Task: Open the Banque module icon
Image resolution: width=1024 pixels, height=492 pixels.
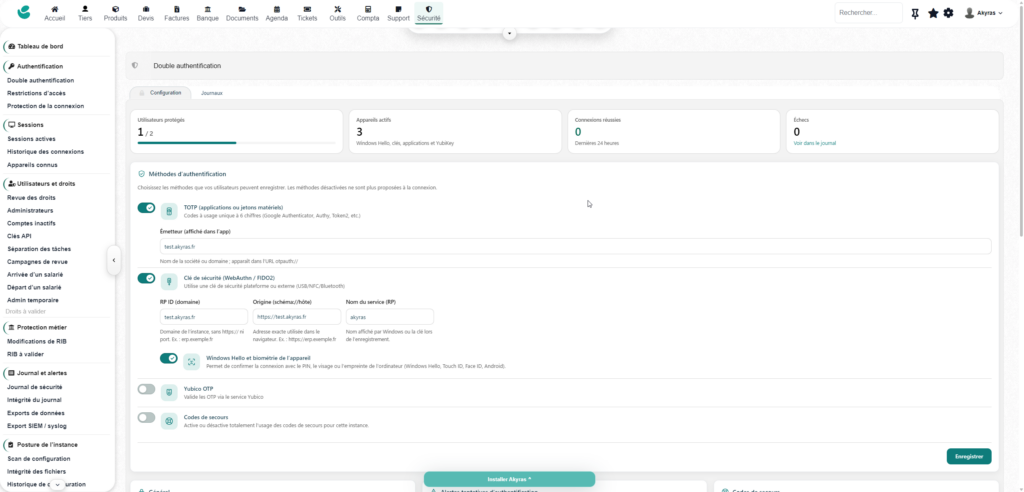Action: 208,10
